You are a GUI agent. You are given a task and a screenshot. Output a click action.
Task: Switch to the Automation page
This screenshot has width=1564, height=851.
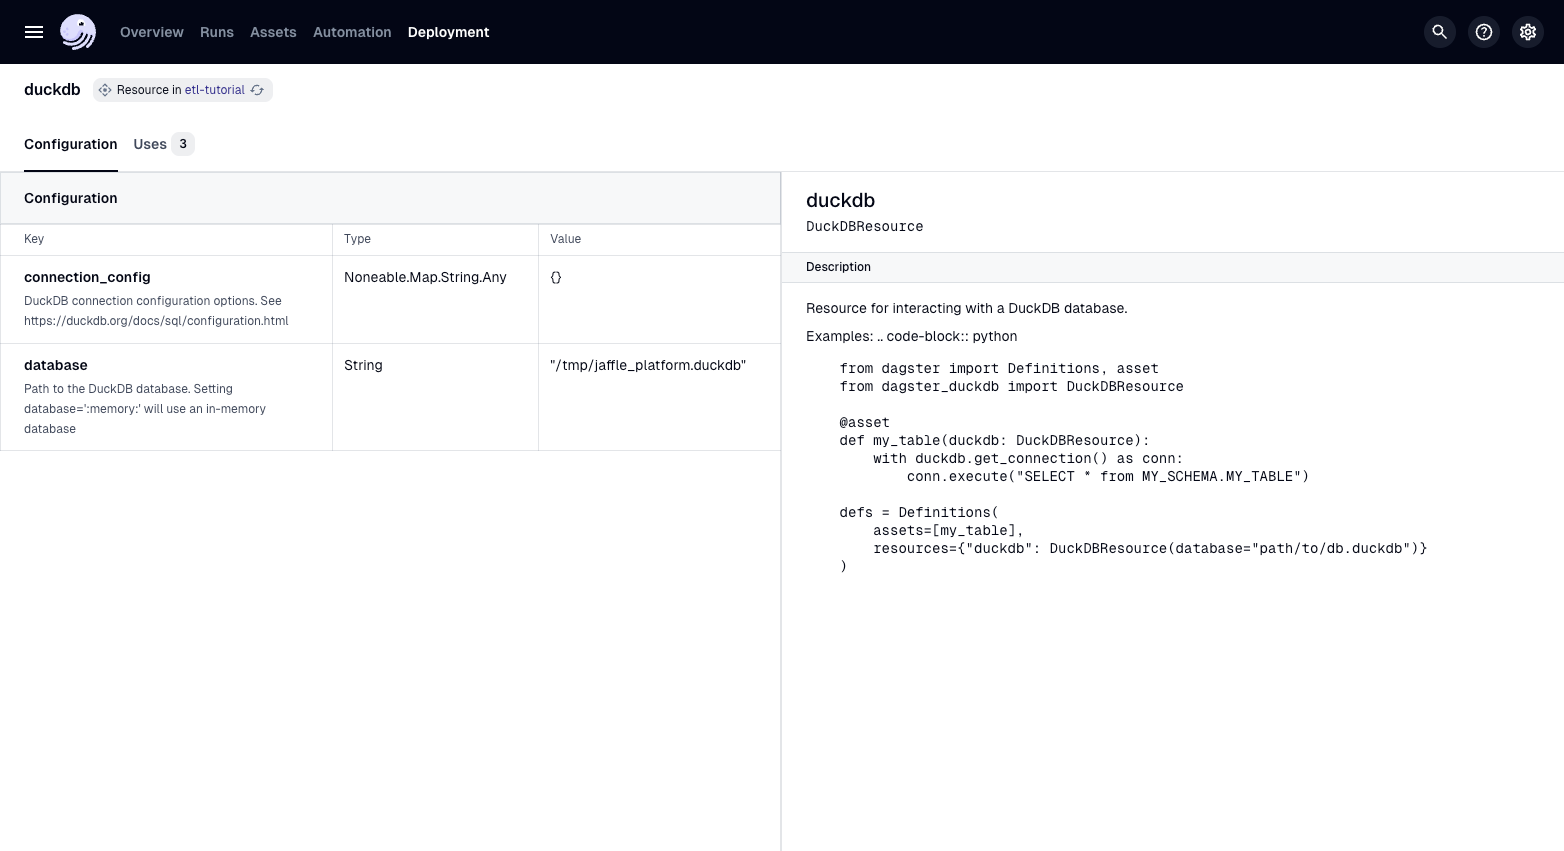point(352,32)
